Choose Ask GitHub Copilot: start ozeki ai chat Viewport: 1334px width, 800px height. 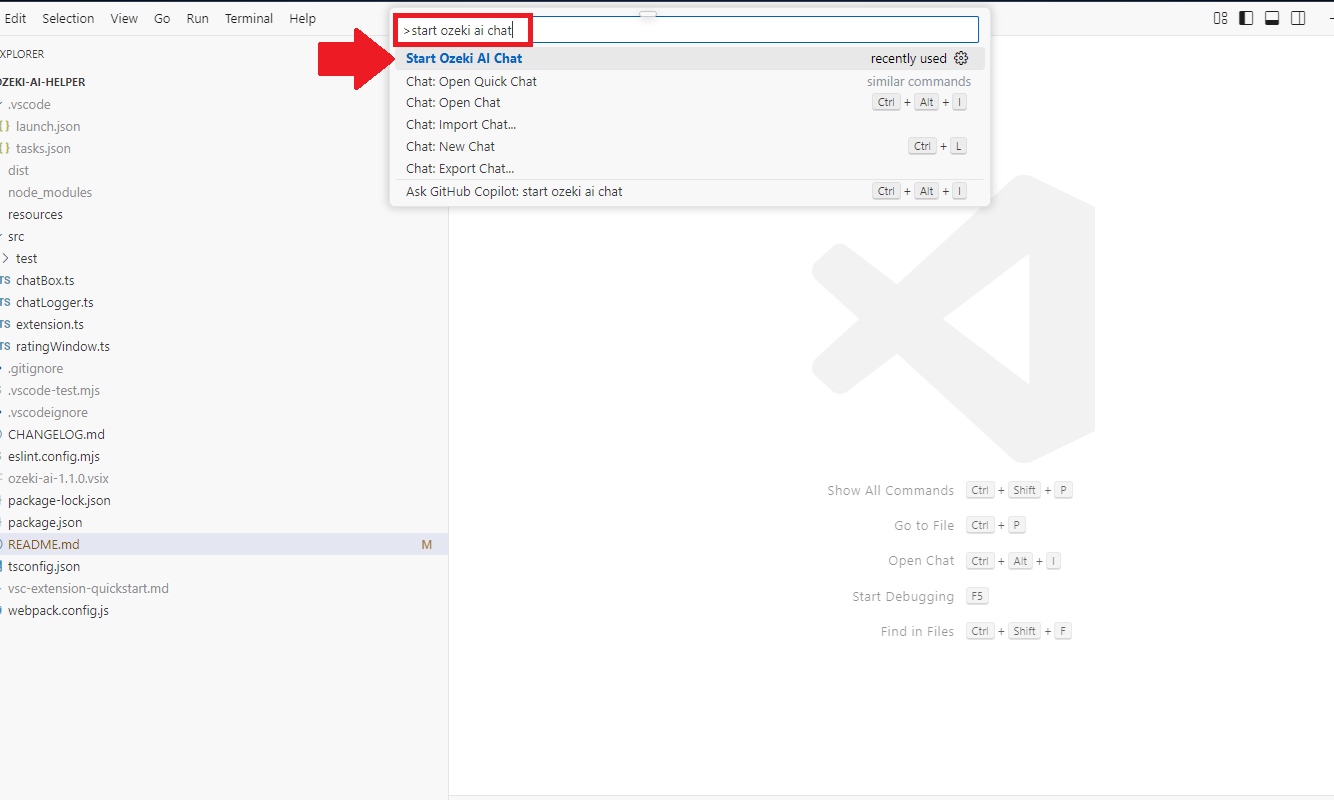[690, 191]
